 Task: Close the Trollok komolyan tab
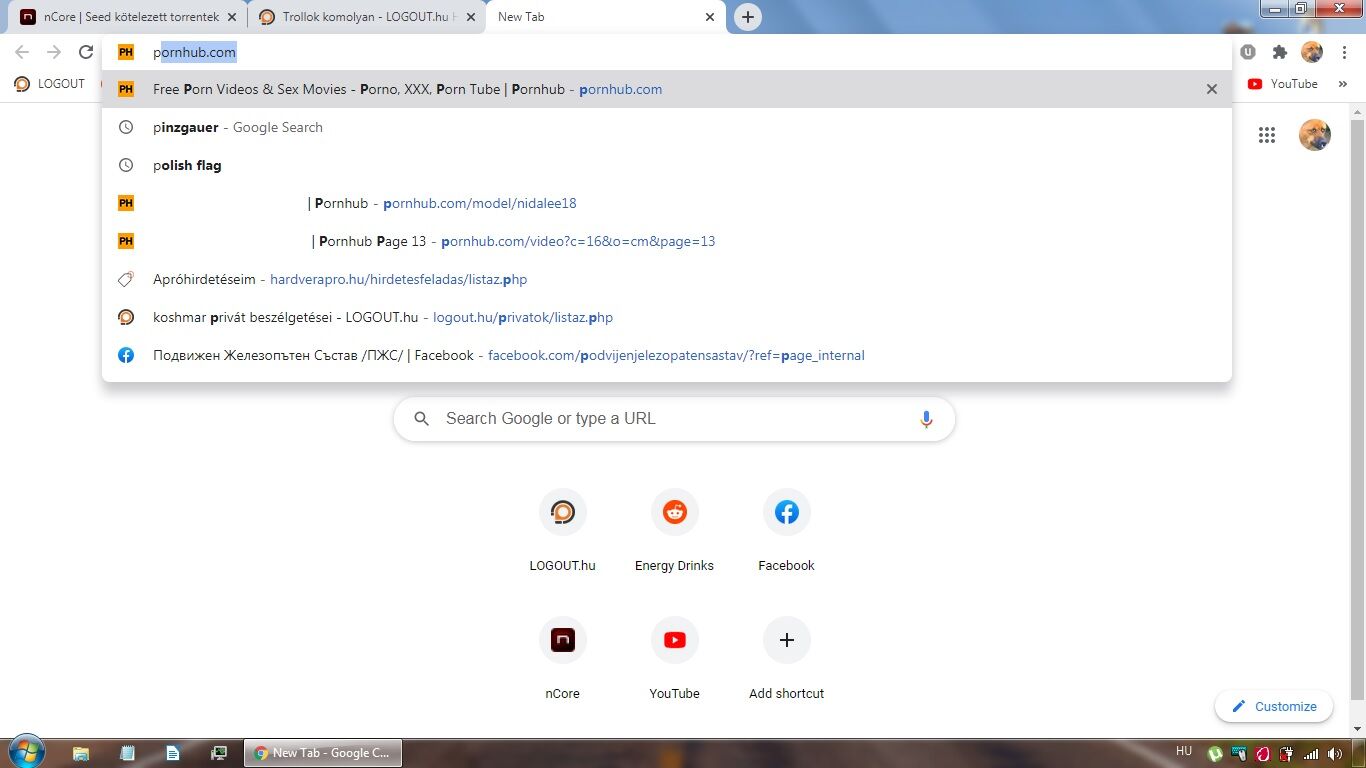click(471, 17)
